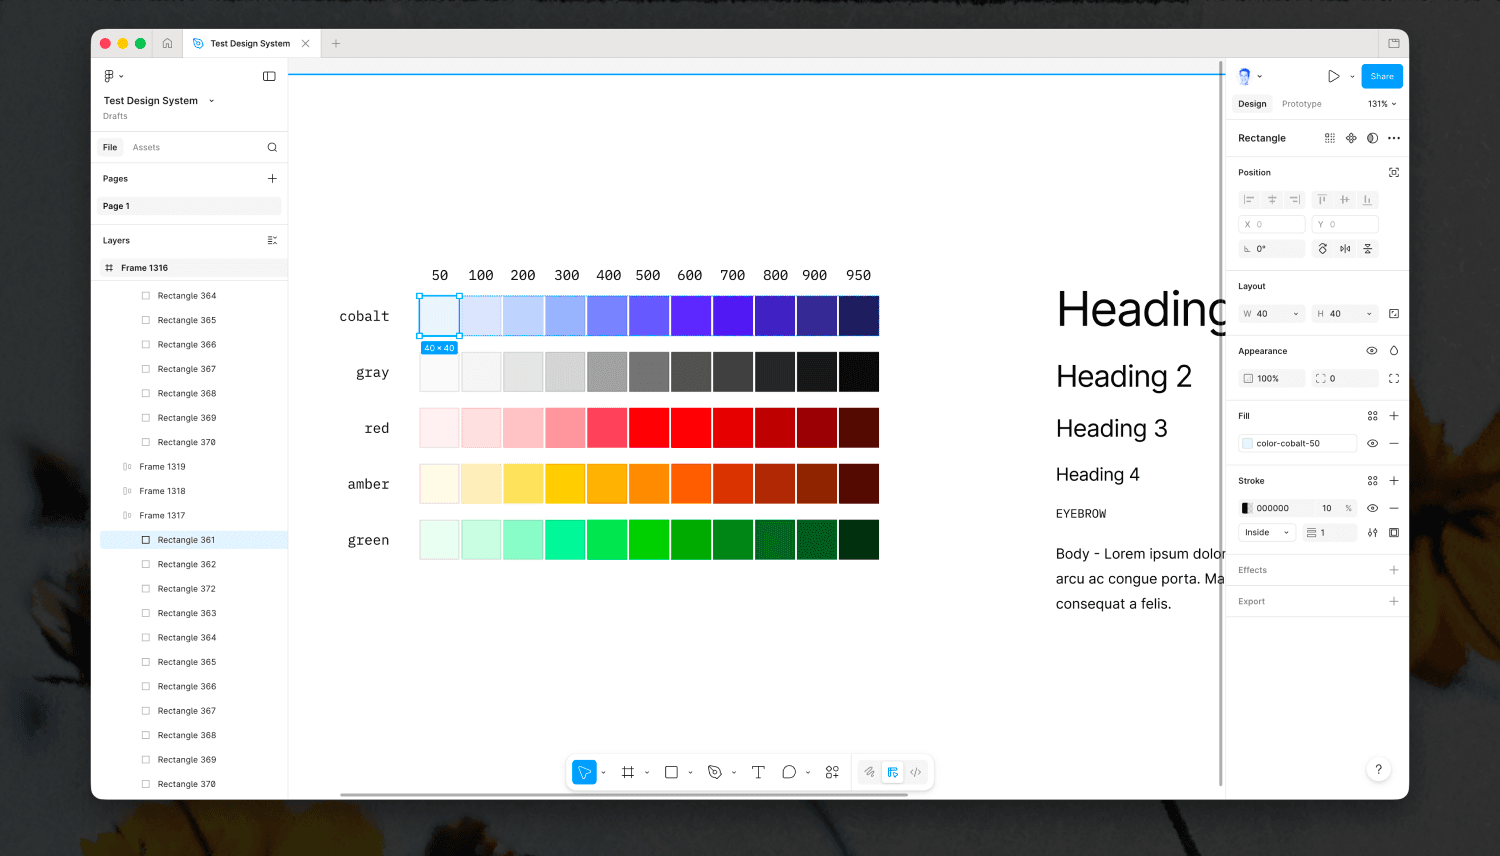The width and height of the screenshot is (1500, 856).
Task: Open advanced stroke settings sliders icon
Action: pos(1372,533)
